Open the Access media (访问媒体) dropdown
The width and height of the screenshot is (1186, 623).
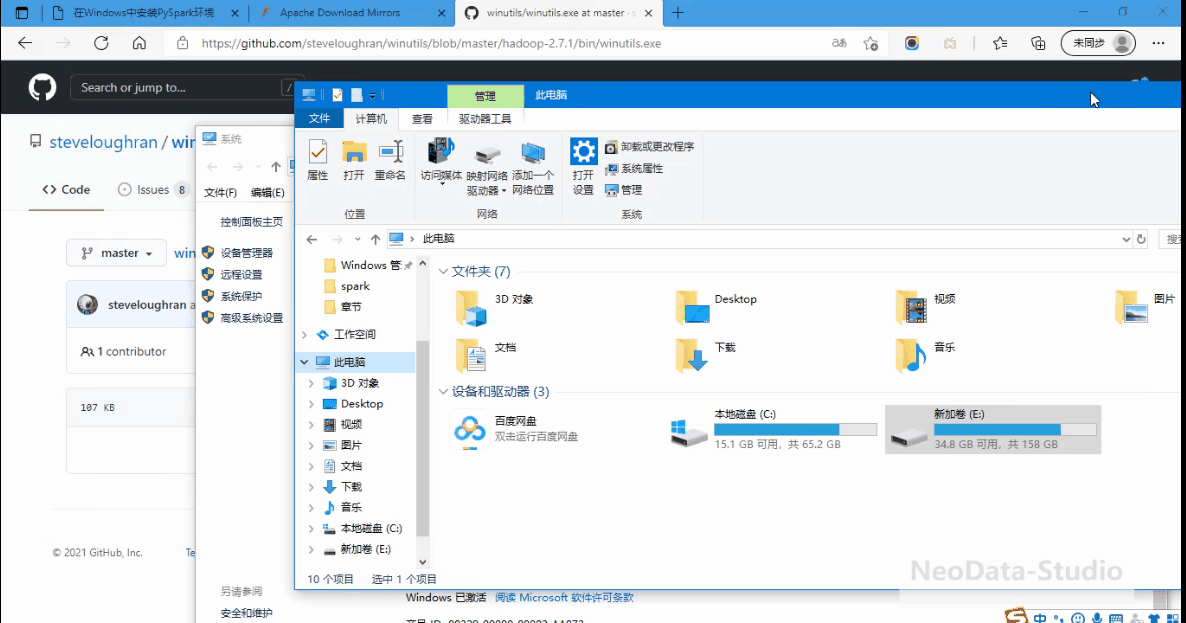point(442,163)
